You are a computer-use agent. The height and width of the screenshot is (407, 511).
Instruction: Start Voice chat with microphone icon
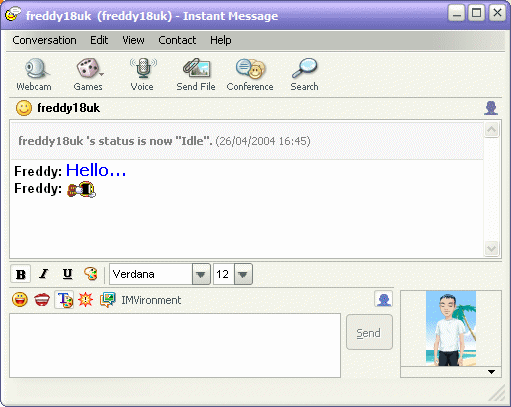click(142, 75)
